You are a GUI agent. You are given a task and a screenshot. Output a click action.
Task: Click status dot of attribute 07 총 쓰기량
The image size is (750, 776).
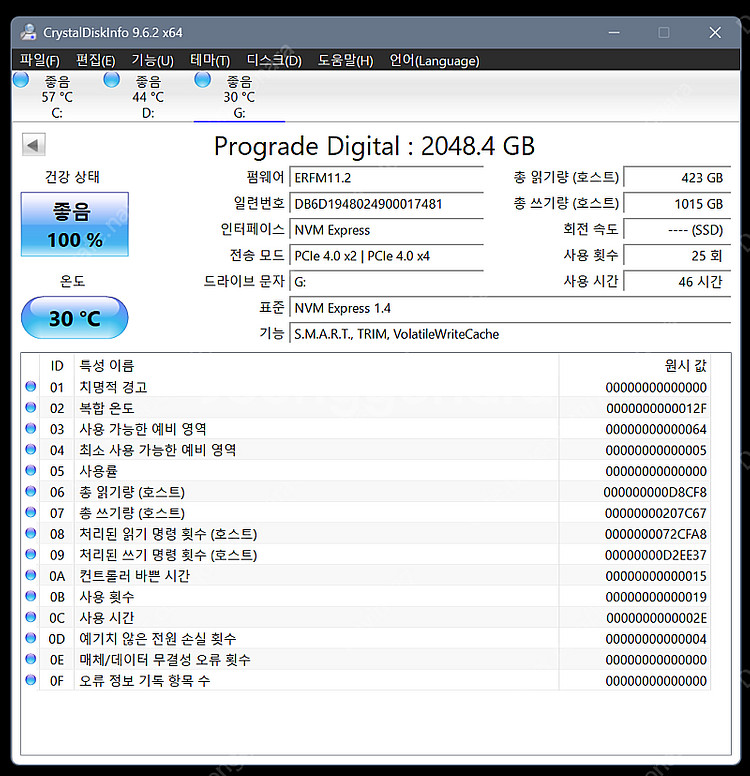(x=31, y=512)
